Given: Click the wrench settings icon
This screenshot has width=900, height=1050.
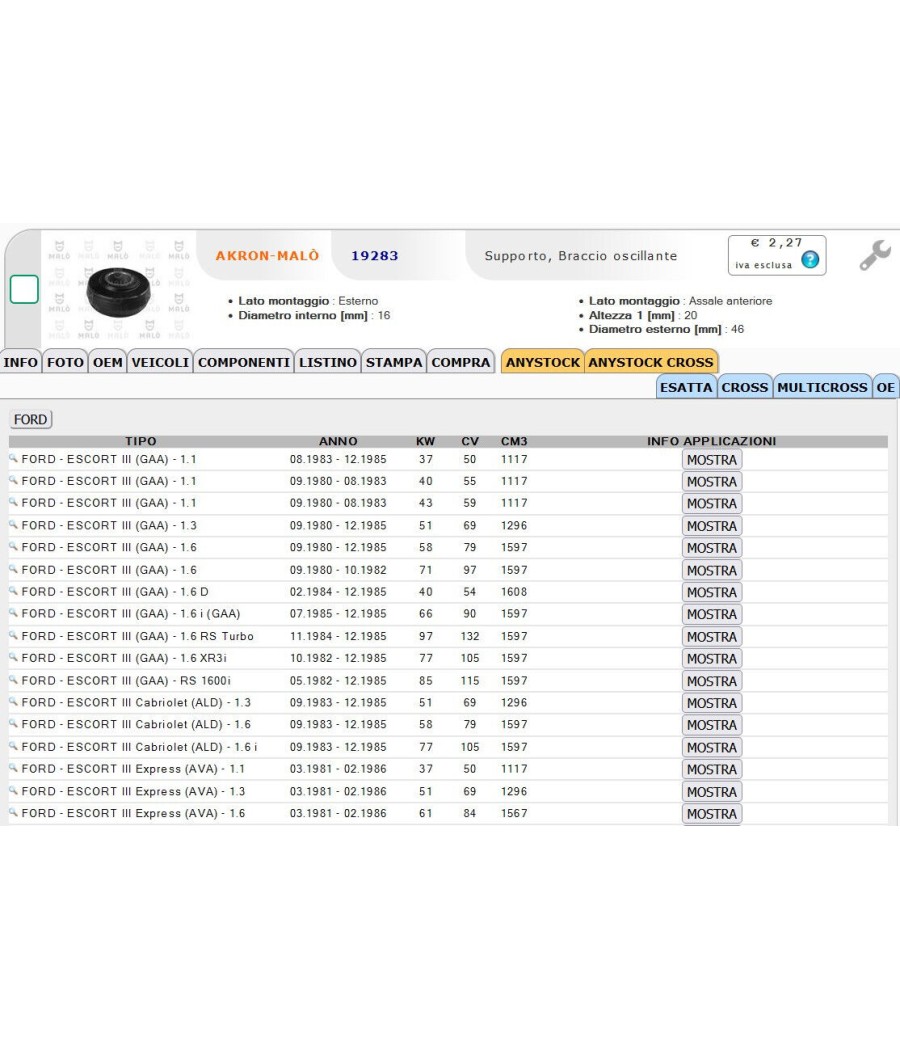Looking at the screenshot, I should coord(875,255).
